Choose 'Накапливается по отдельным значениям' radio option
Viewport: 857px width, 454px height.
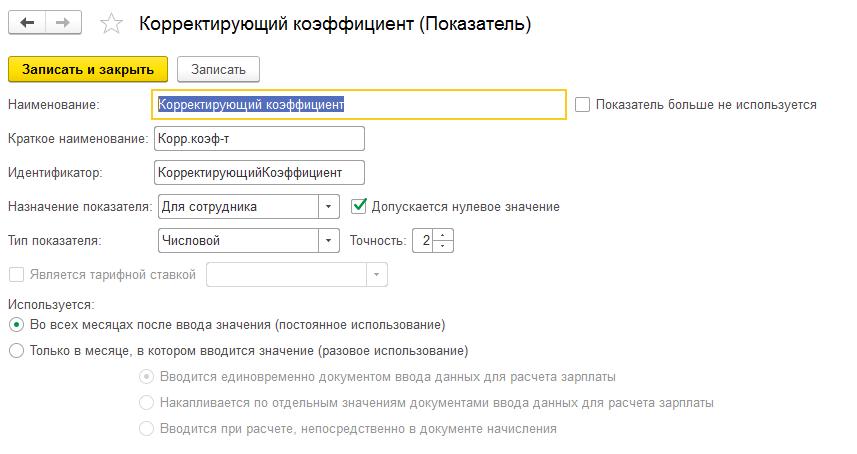(x=147, y=403)
